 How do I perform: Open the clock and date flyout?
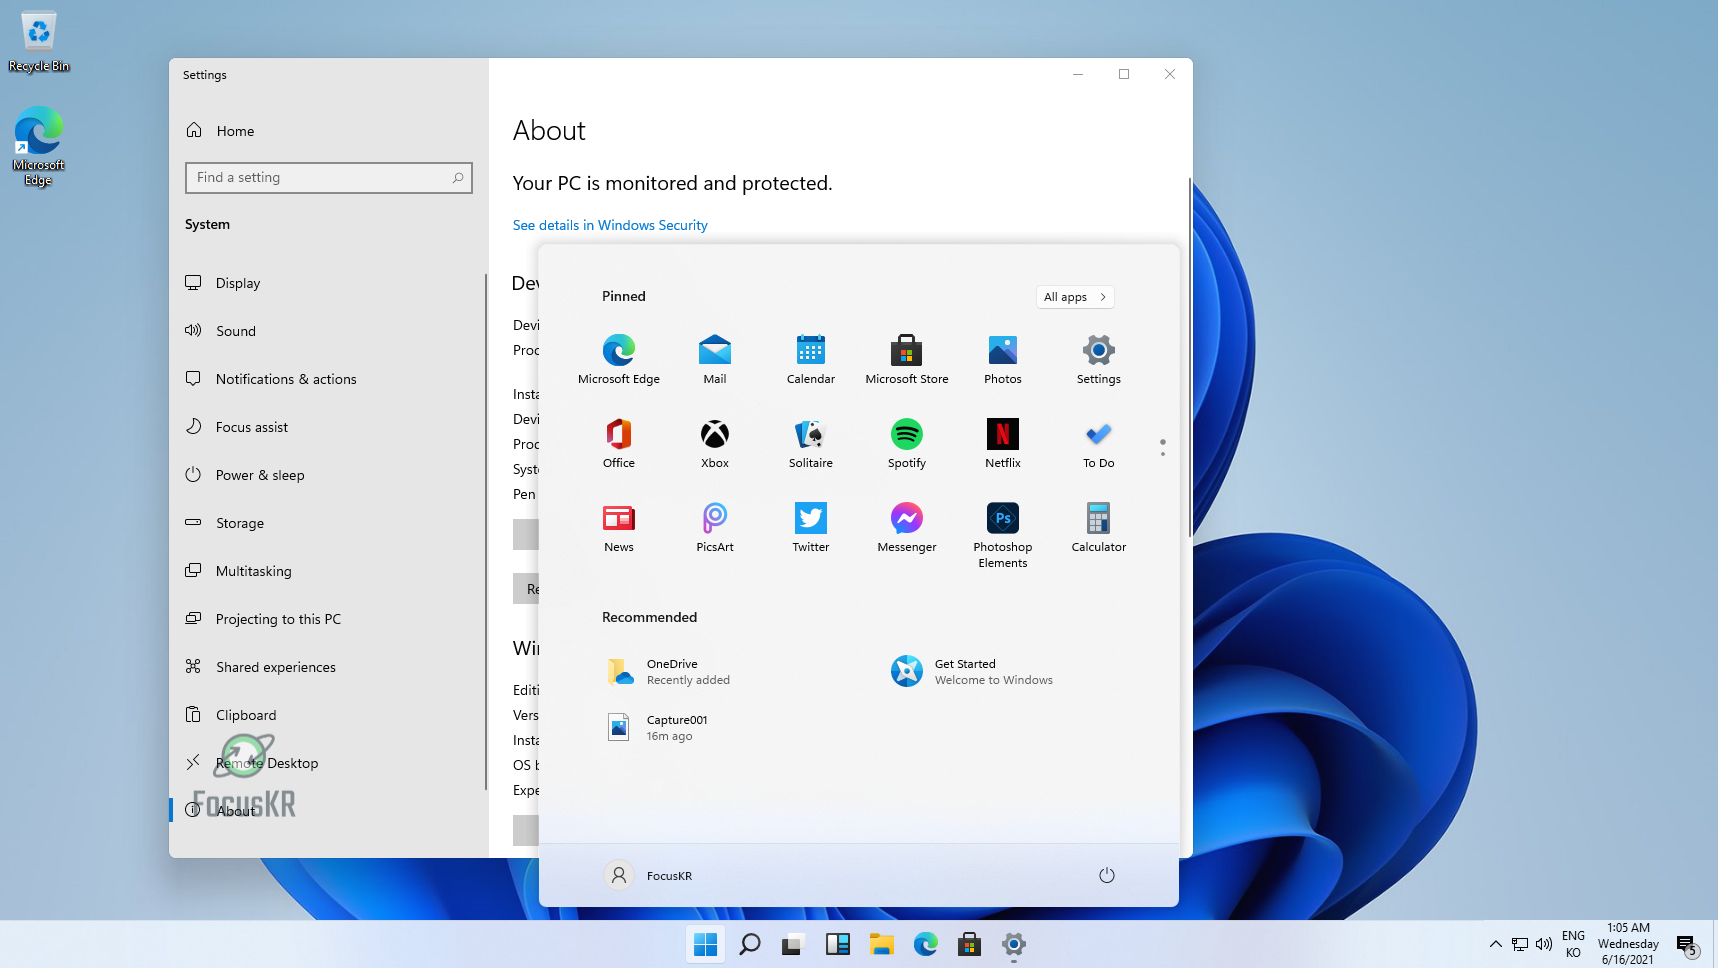click(x=1628, y=944)
